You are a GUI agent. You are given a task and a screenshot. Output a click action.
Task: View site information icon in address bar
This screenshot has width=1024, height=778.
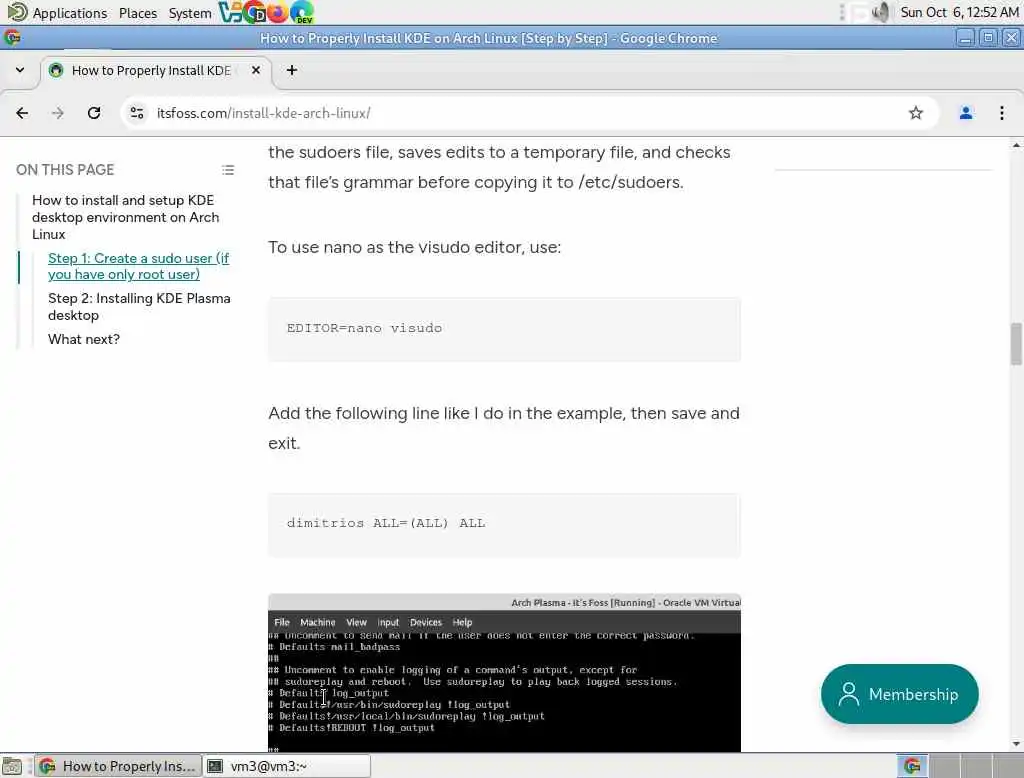[136, 113]
